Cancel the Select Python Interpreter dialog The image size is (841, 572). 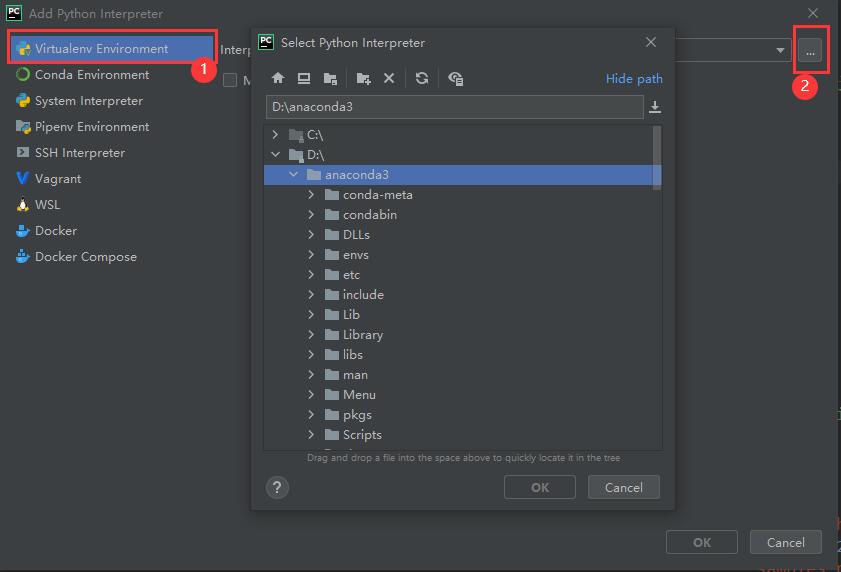point(623,487)
